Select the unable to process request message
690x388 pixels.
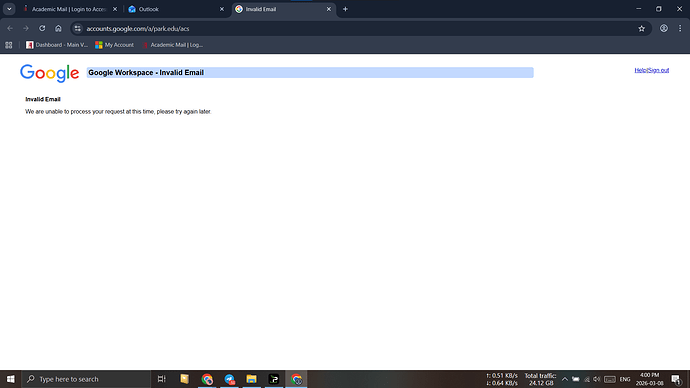[118, 112]
